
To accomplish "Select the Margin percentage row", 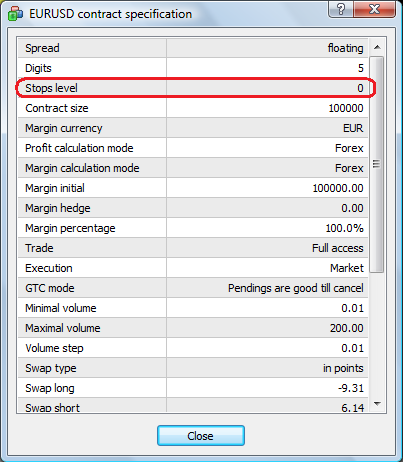I will point(193,228).
